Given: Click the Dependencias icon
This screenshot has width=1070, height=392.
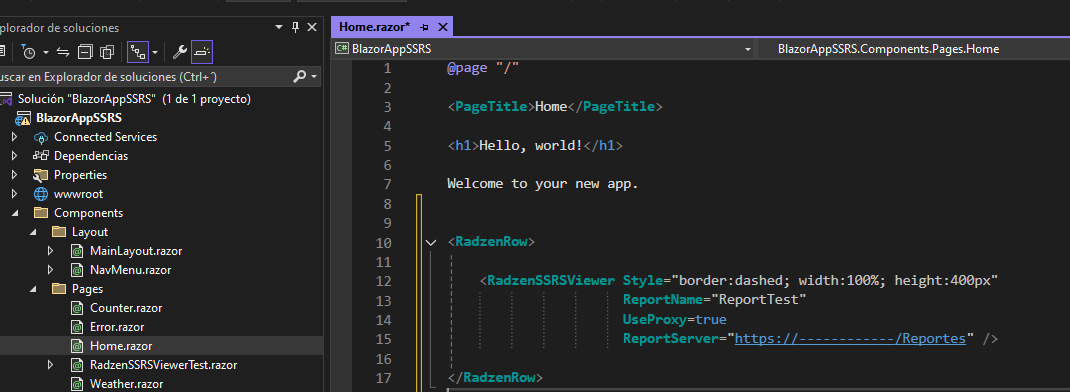Looking at the screenshot, I should click(41, 156).
